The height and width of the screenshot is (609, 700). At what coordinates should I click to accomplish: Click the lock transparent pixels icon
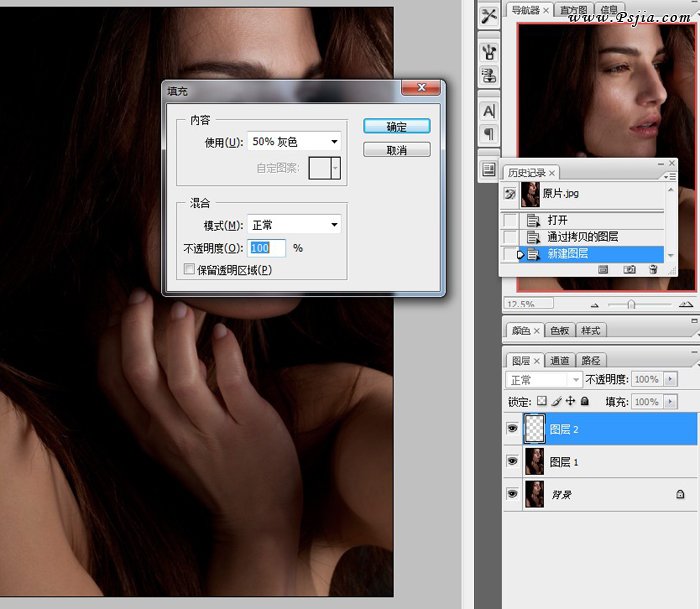[542, 401]
